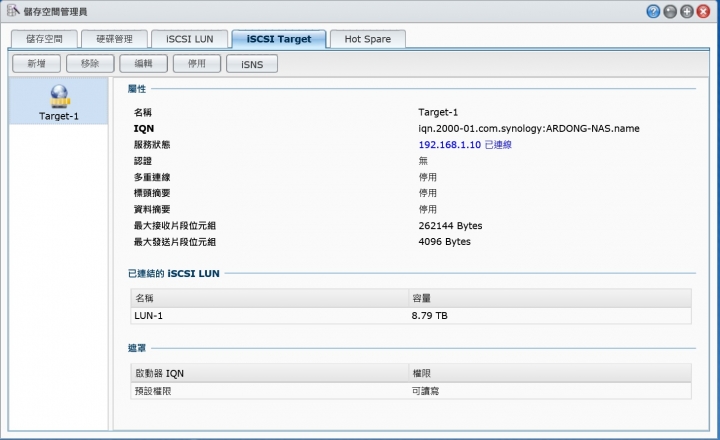Screen dimensions: 720x440
Task: Select the Target-1 label in the list
Action: 59,116
